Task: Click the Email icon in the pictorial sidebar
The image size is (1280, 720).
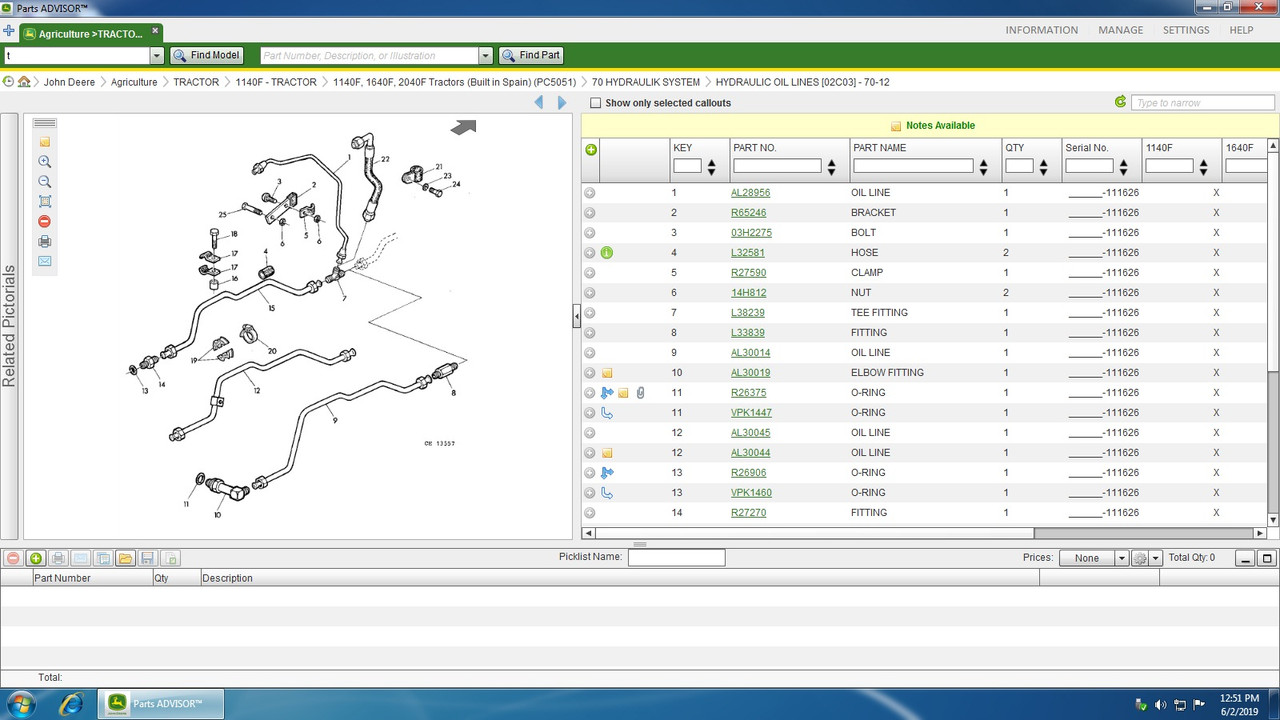Action: 44,261
